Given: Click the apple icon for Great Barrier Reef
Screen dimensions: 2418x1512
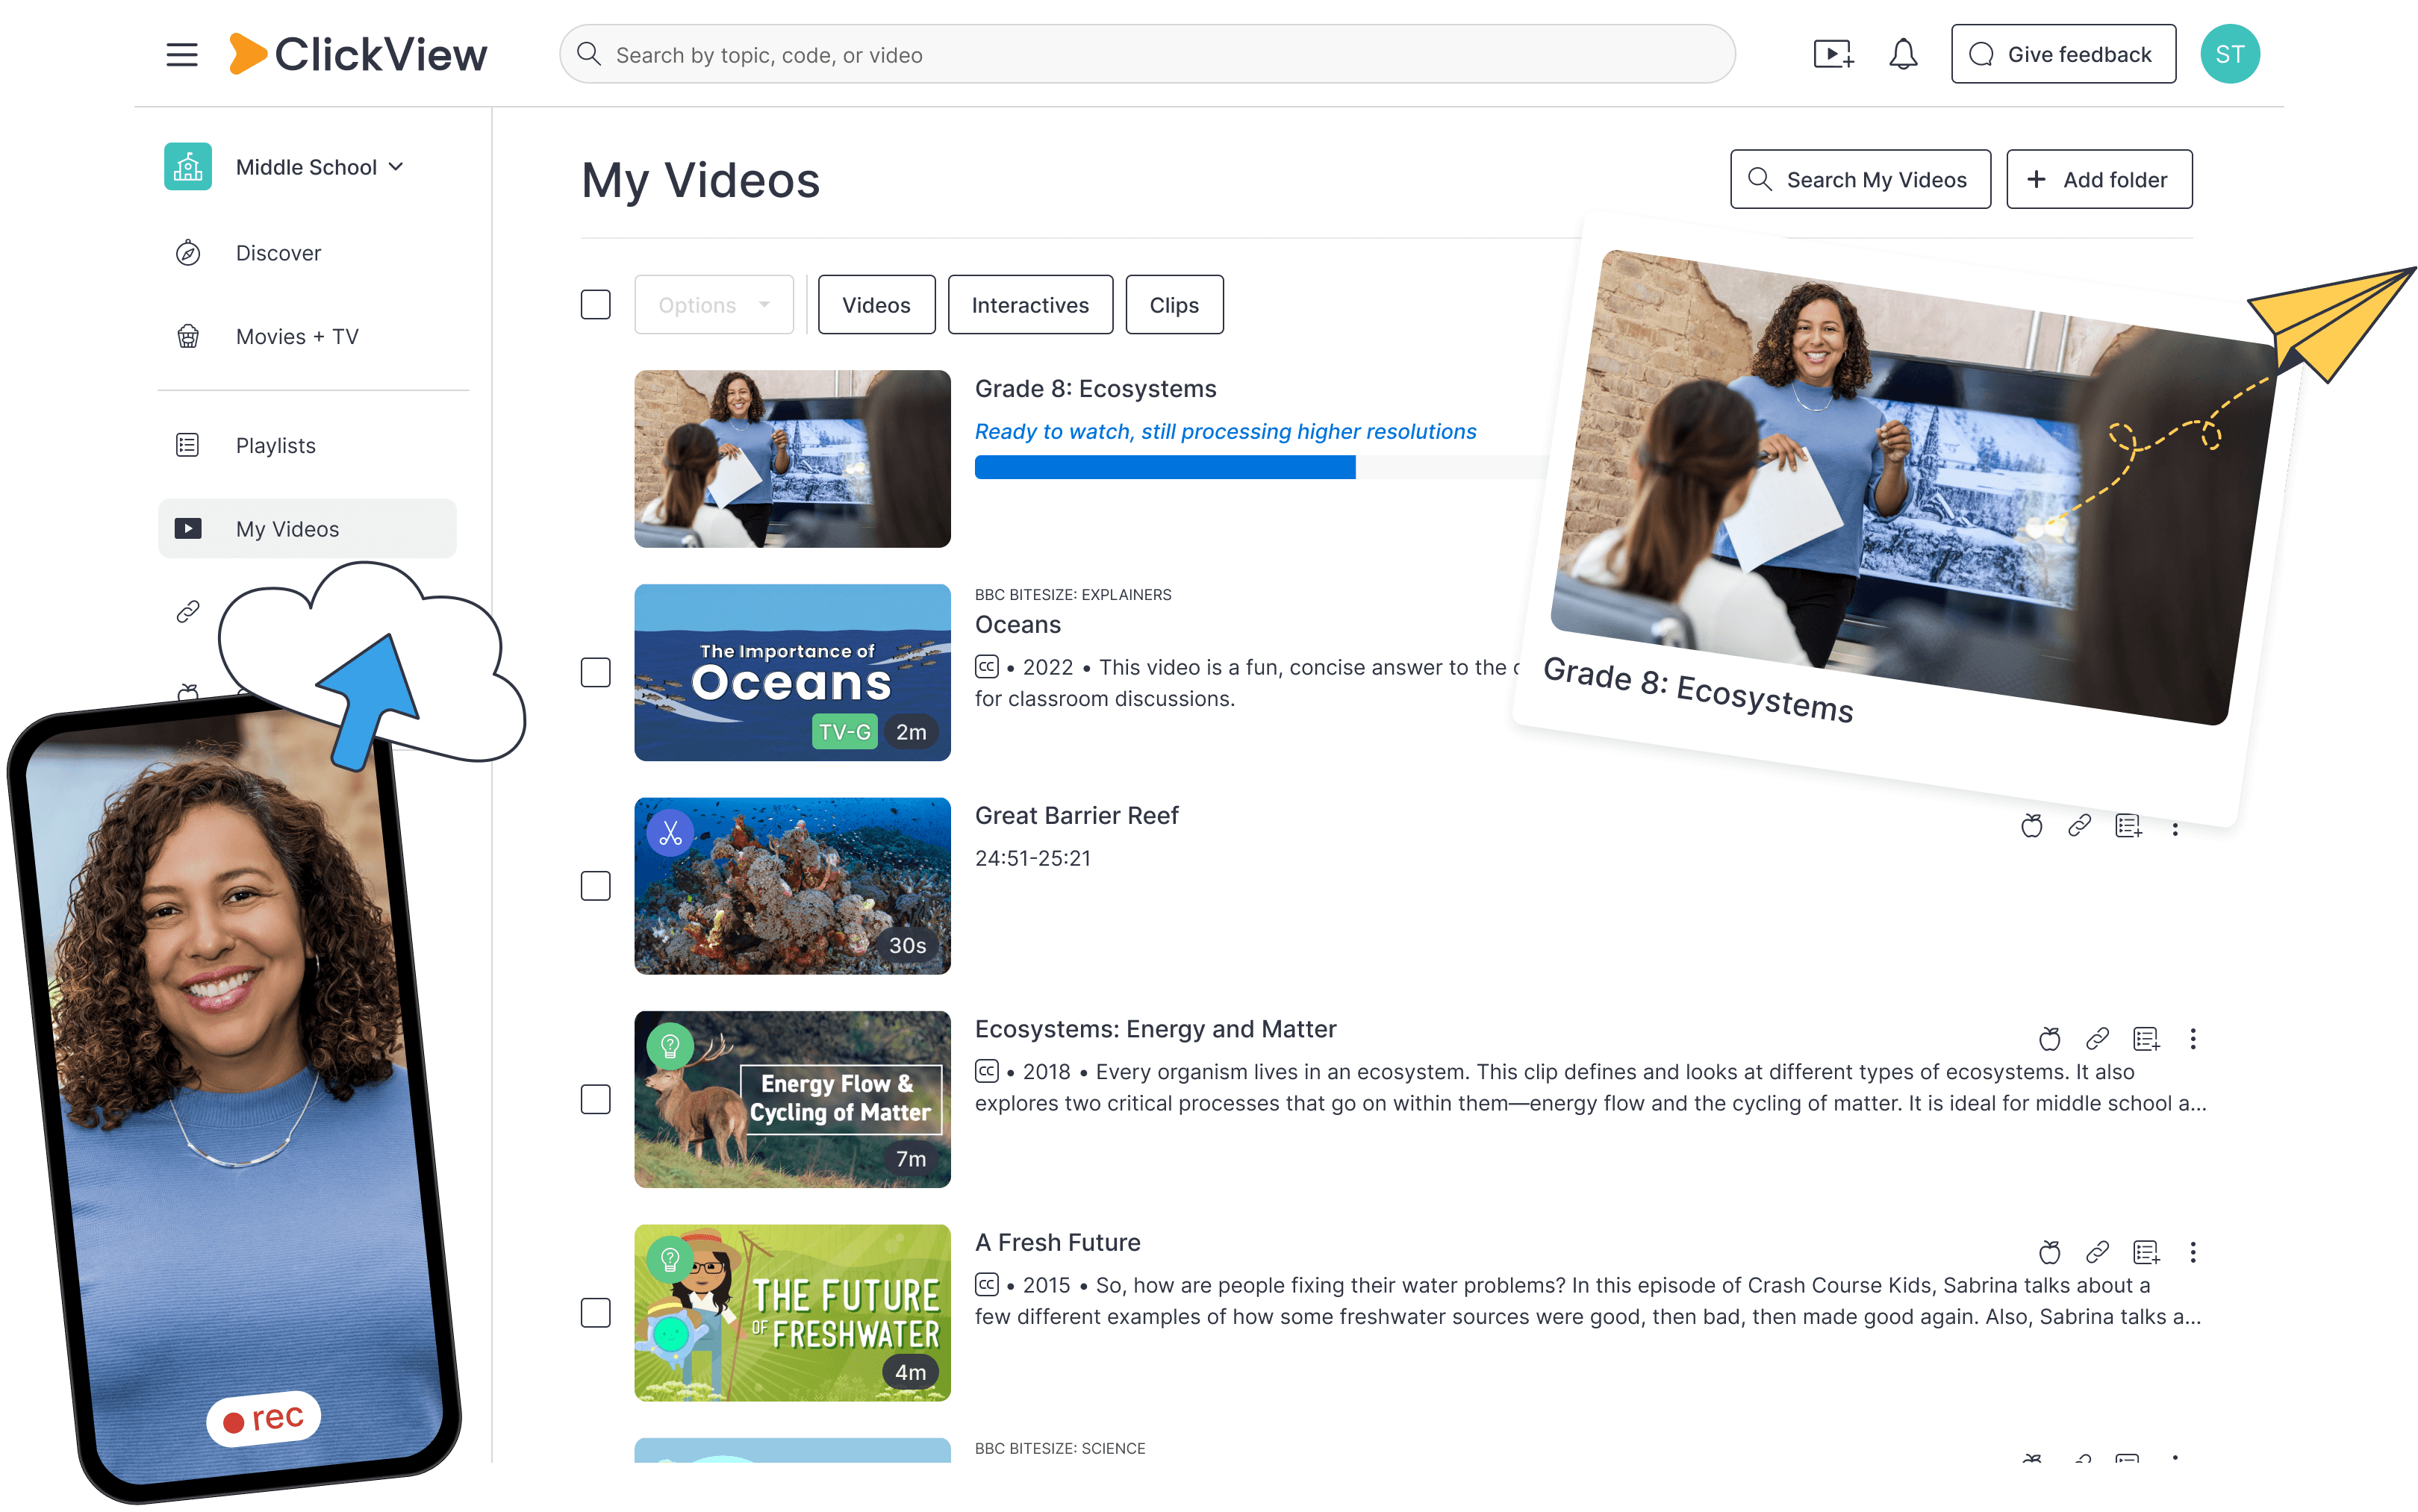Looking at the screenshot, I should [2031, 826].
